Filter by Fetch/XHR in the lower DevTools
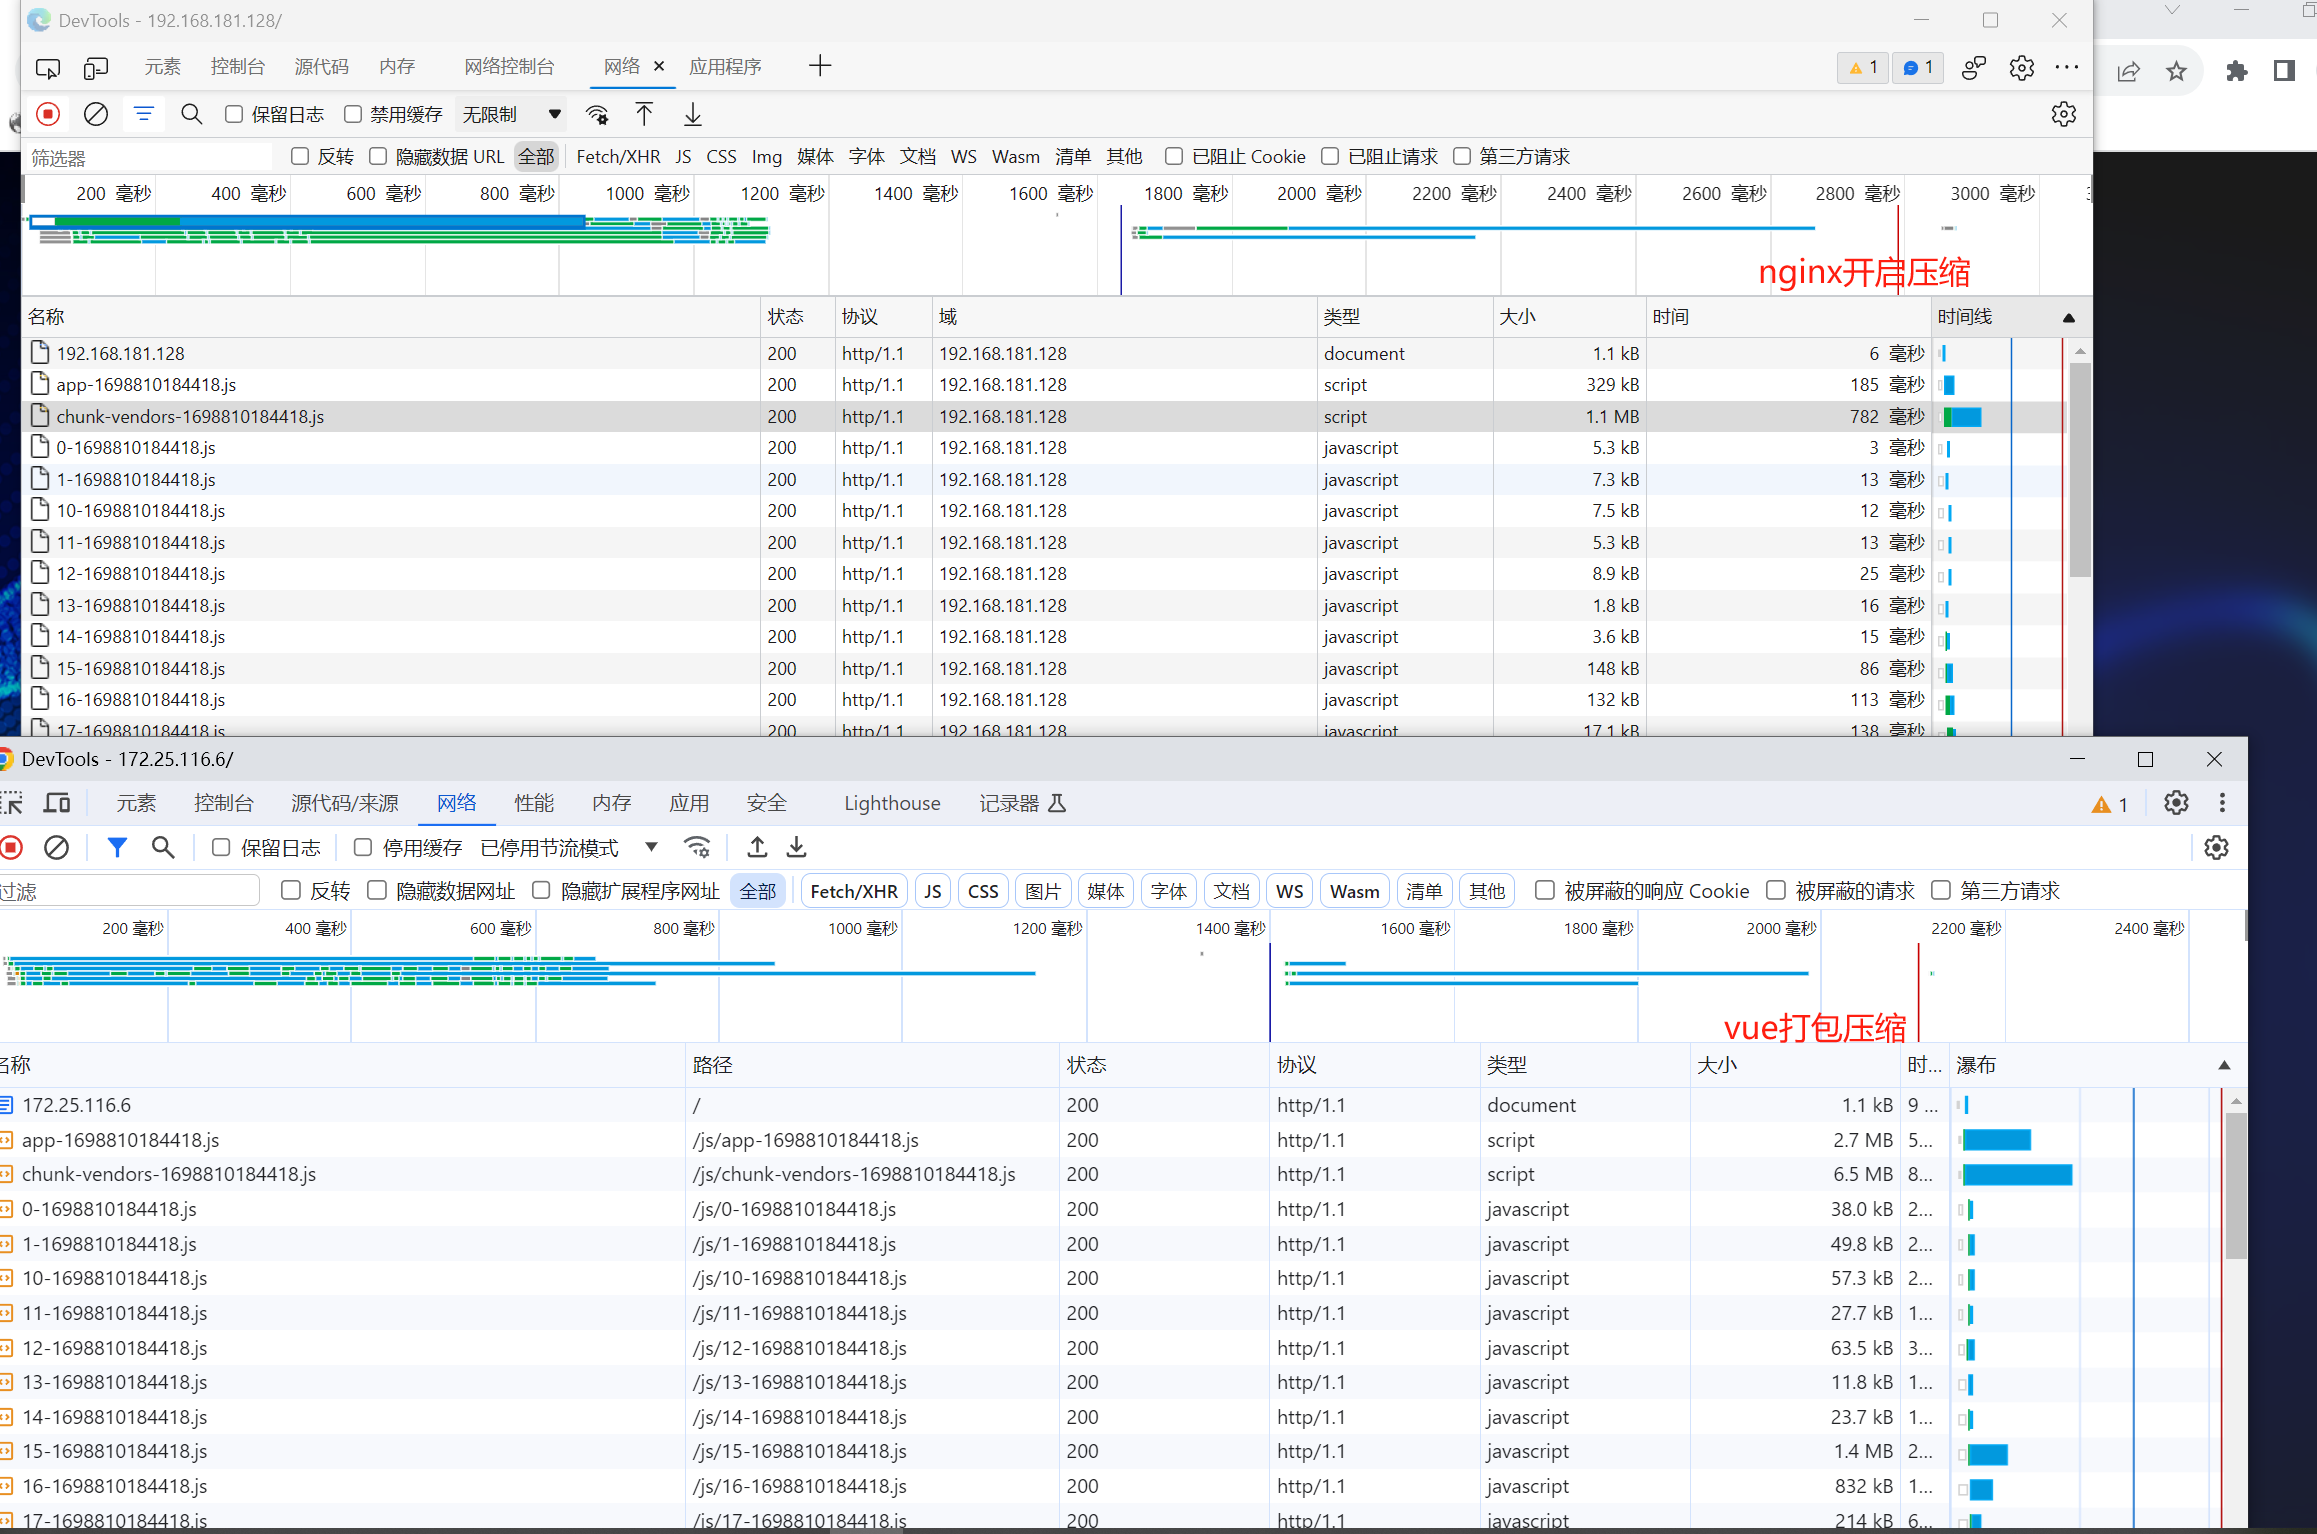The width and height of the screenshot is (2317, 1534). click(853, 891)
